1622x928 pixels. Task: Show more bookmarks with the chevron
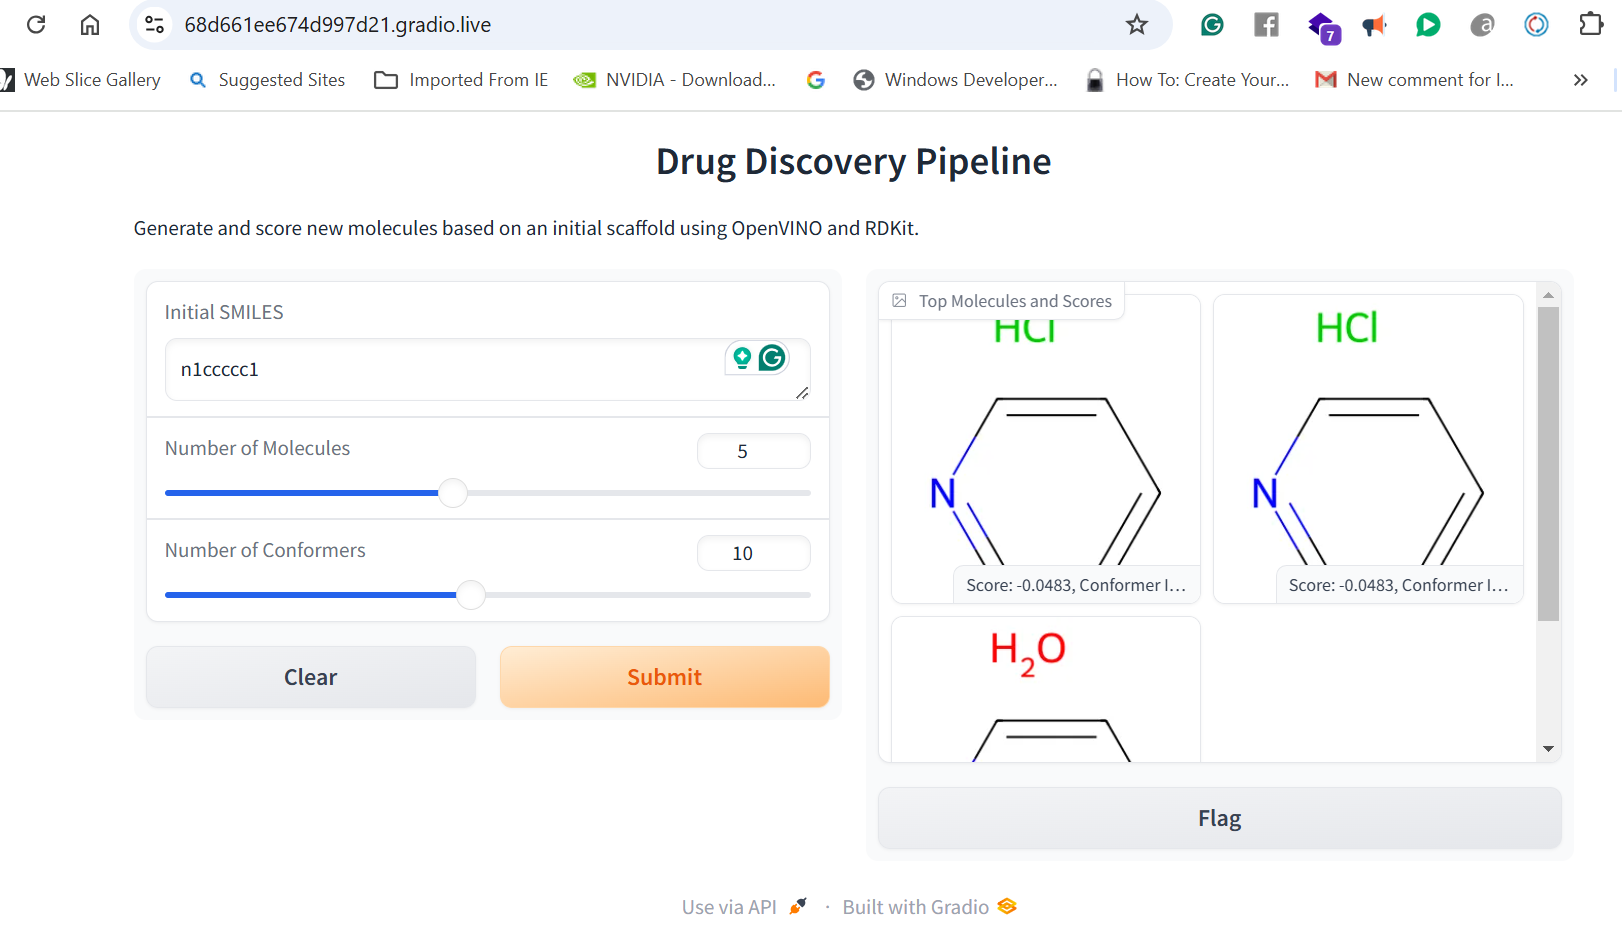click(x=1580, y=80)
